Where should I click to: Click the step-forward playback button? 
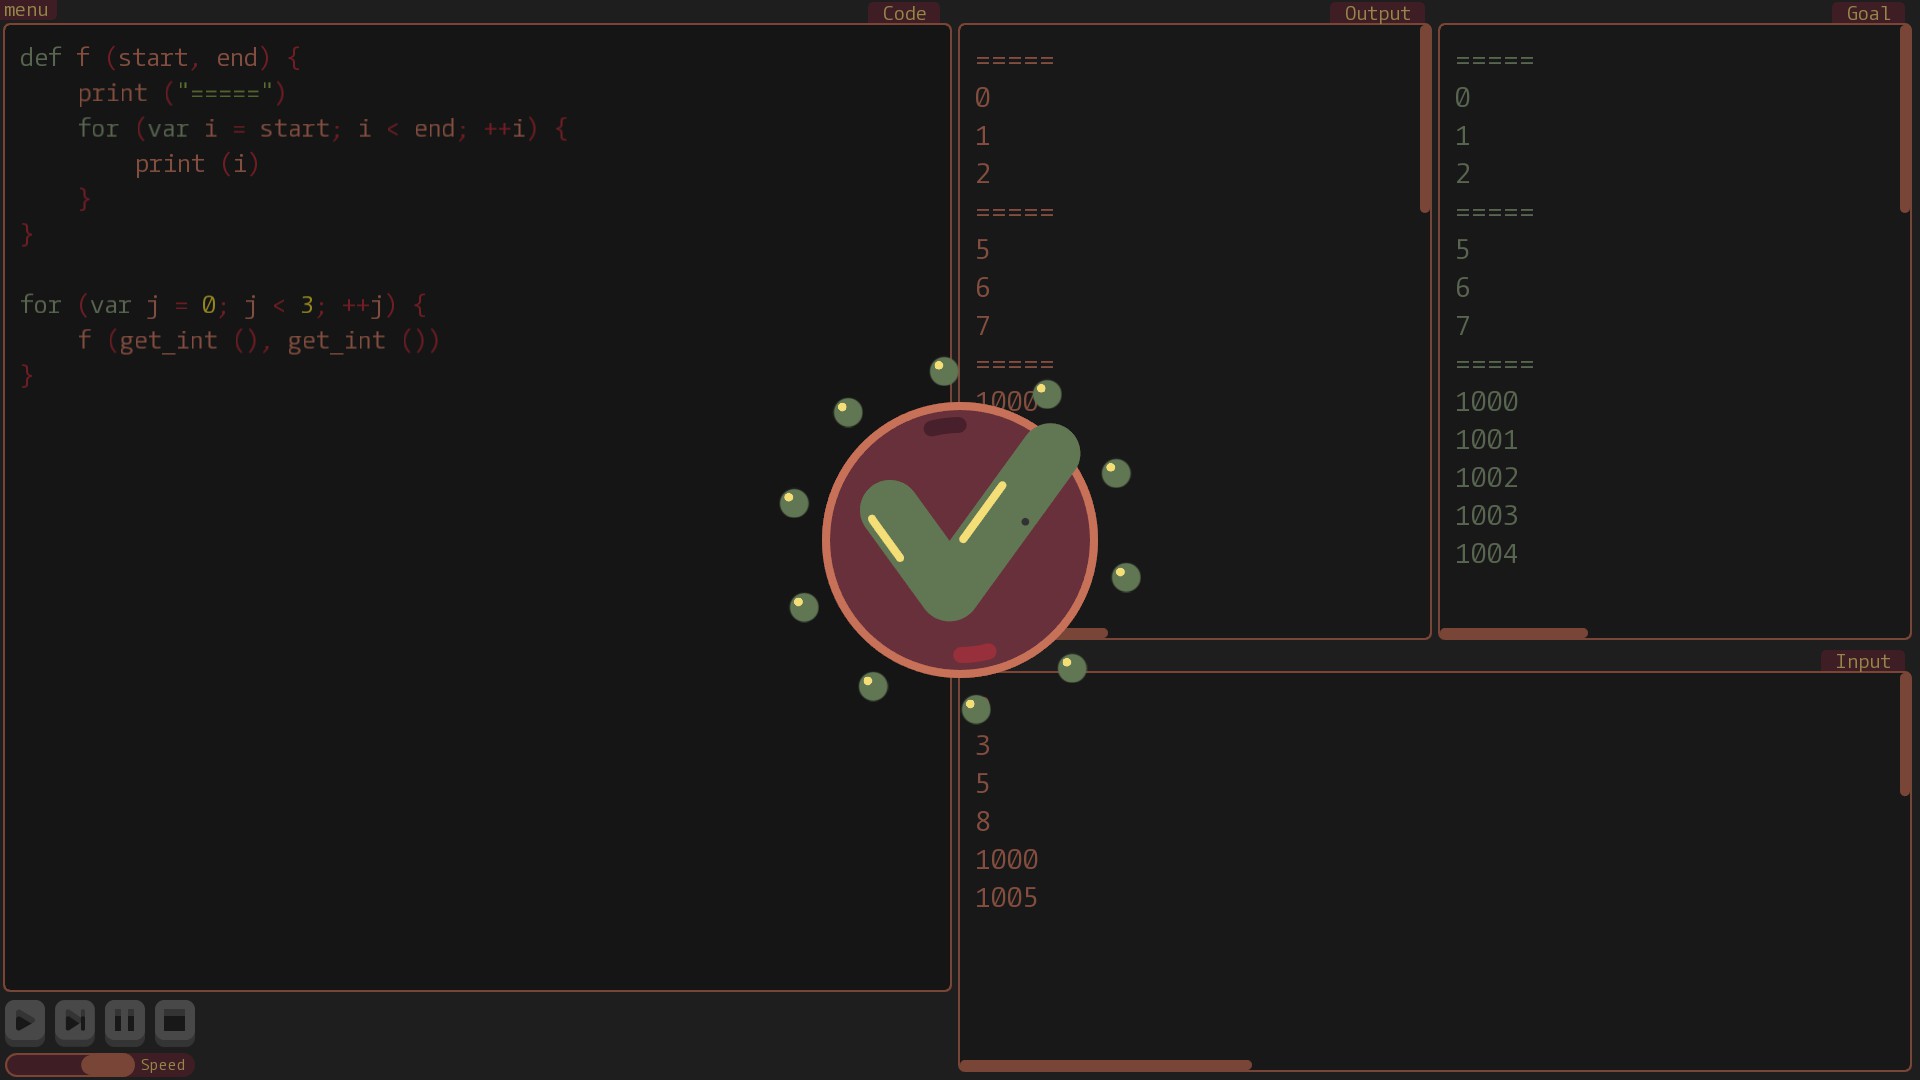[x=75, y=1021]
